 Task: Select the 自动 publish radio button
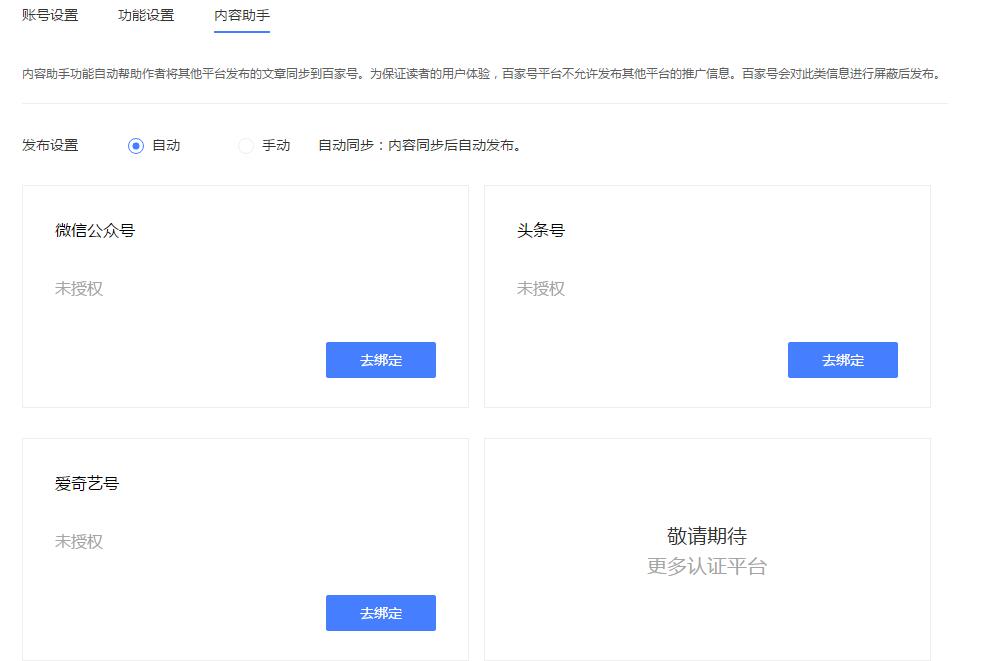pos(136,145)
